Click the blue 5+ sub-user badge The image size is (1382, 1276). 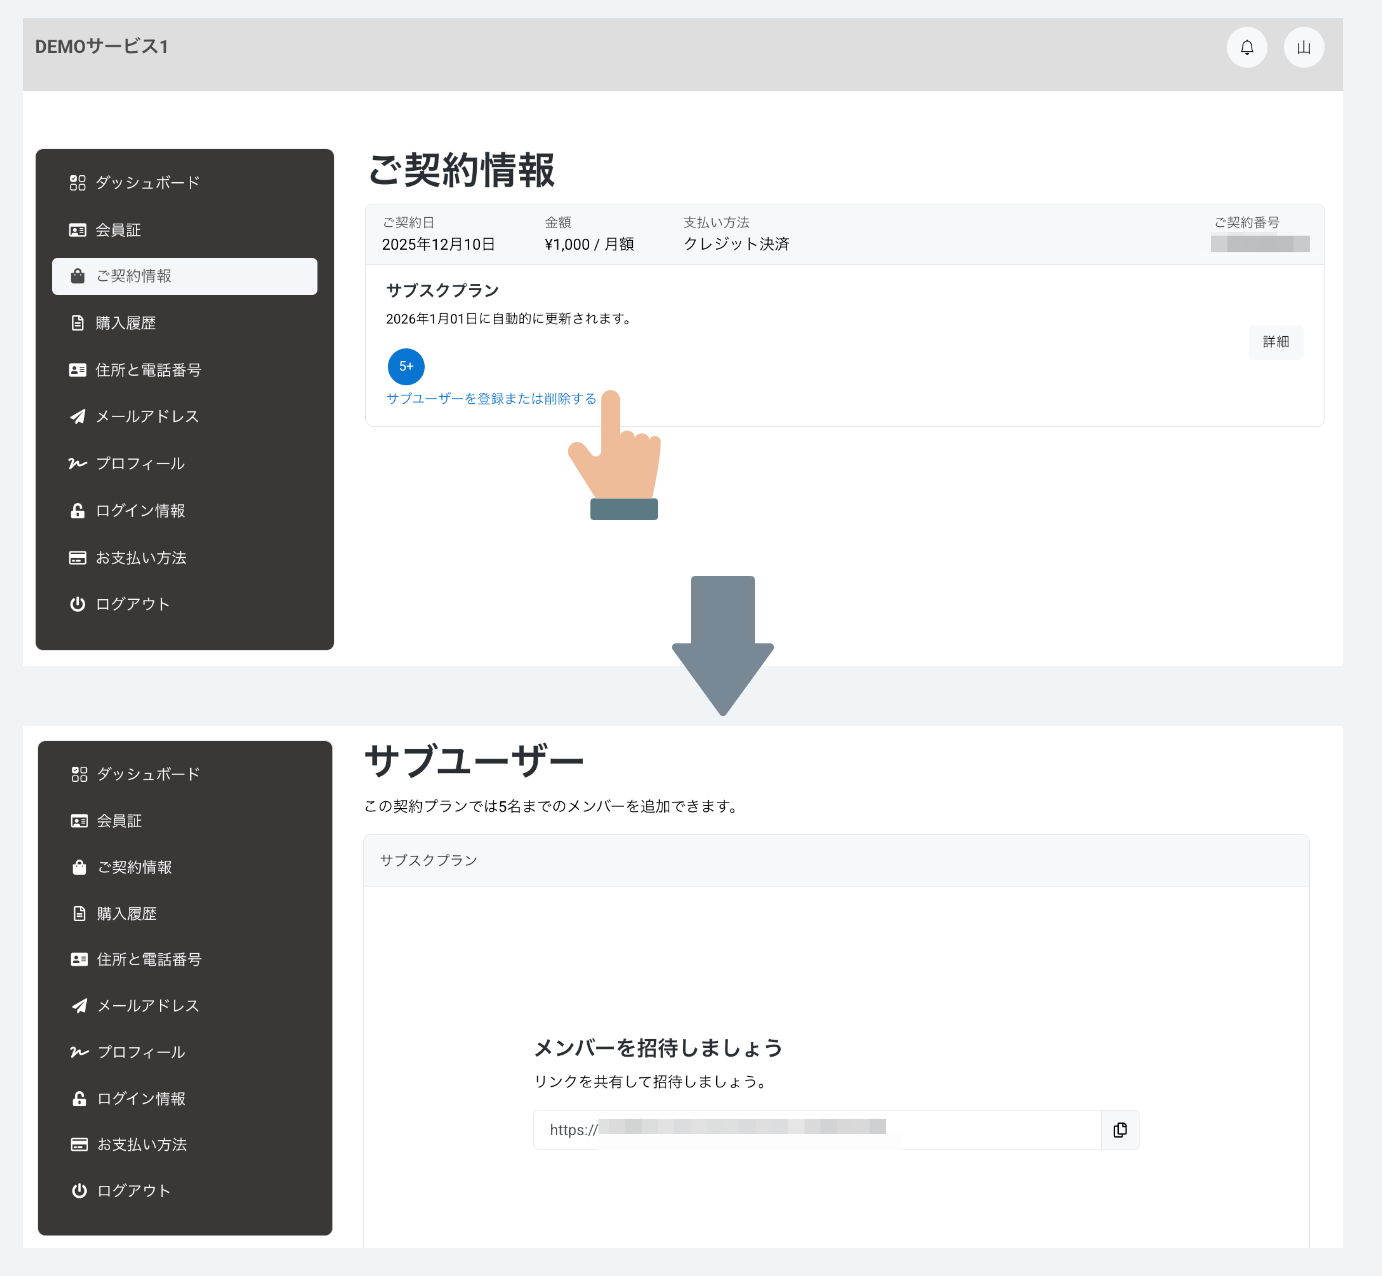click(406, 366)
